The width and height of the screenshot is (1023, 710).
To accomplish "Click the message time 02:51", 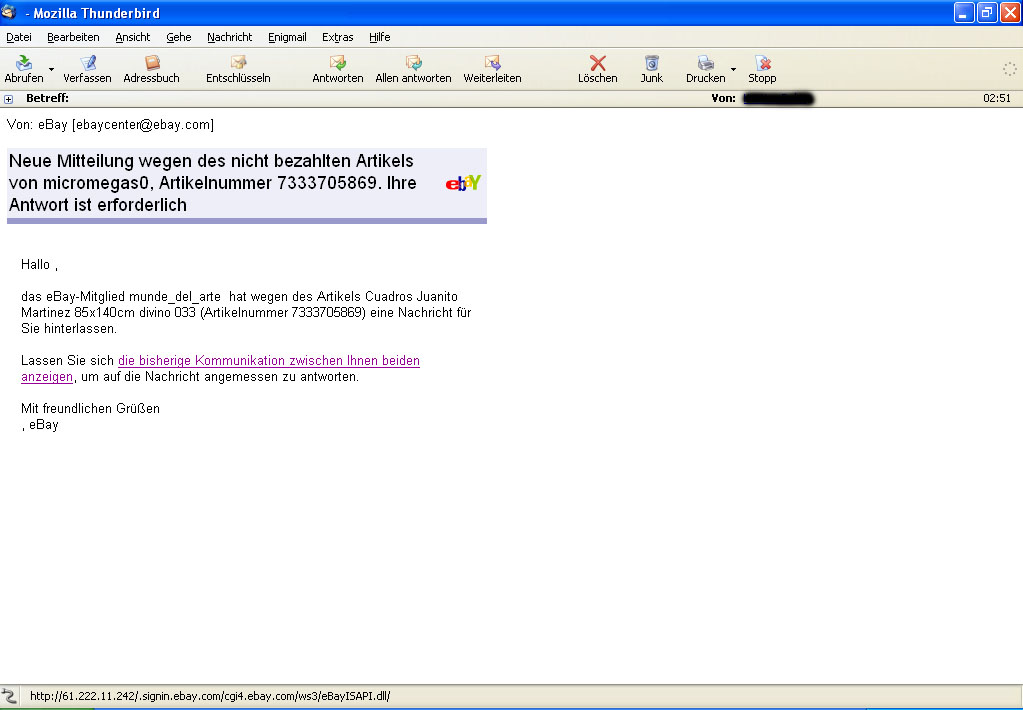I will (x=997, y=99).
